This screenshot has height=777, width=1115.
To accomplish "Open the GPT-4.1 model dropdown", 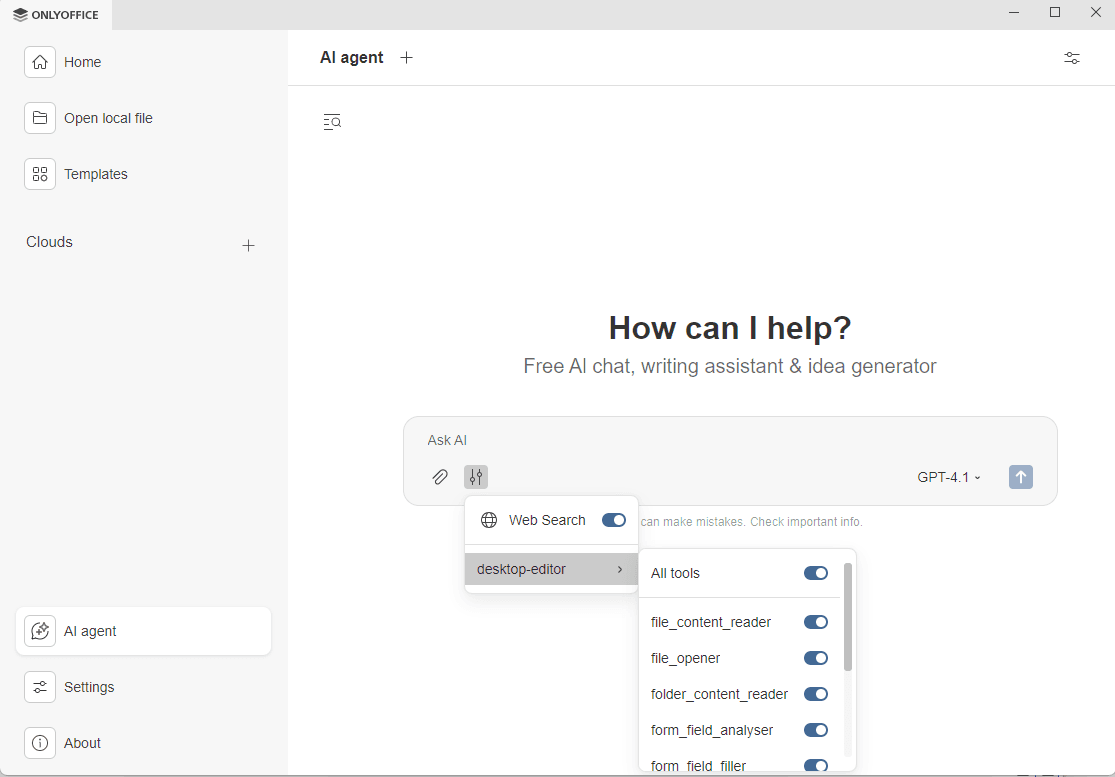I will coord(947,477).
